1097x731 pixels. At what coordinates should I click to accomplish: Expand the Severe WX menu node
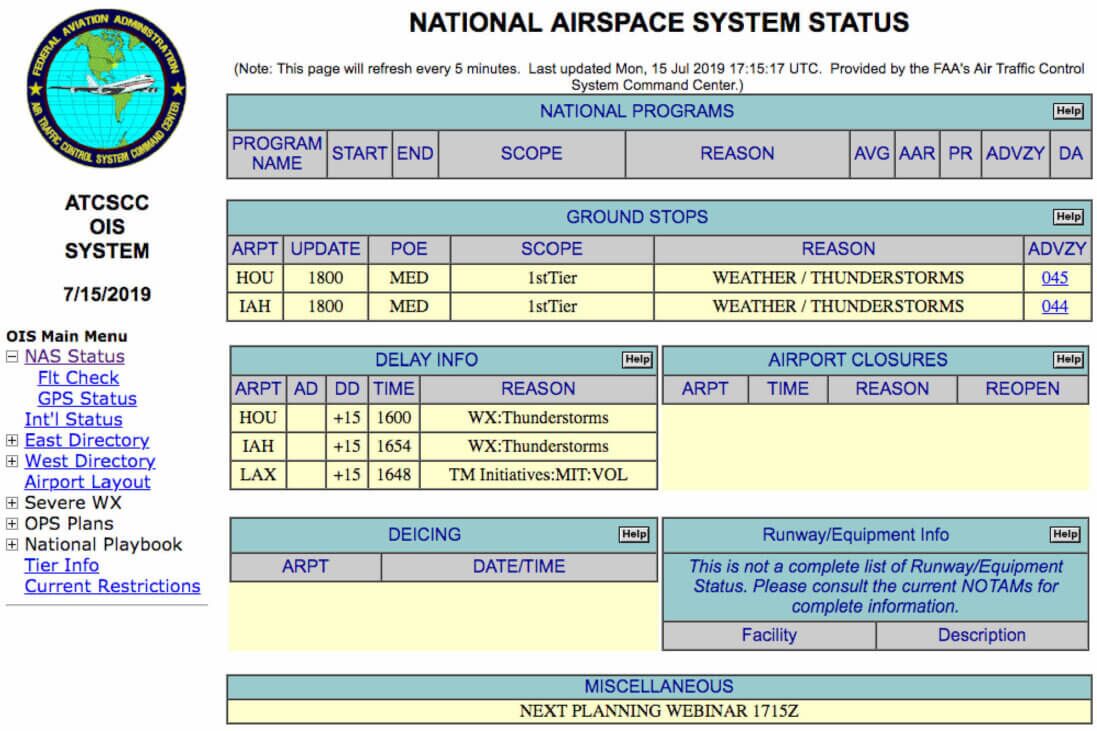[12, 503]
